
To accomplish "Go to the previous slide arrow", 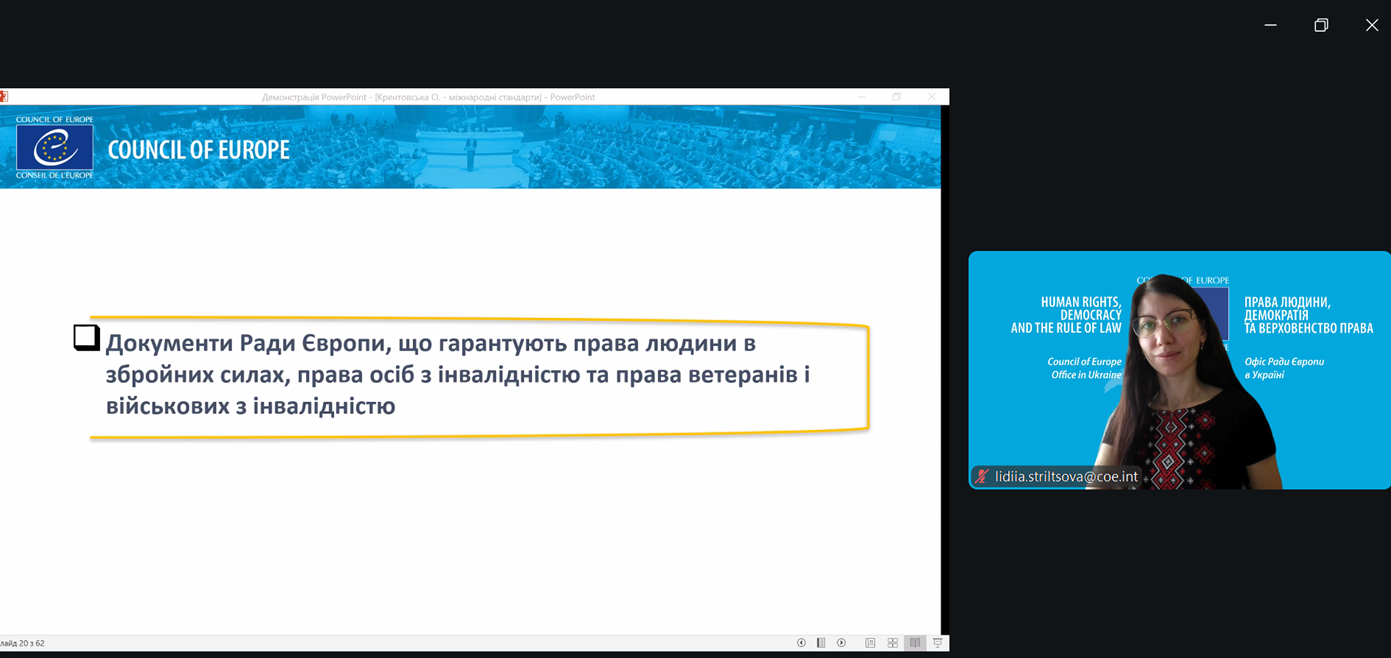I will click(x=801, y=643).
